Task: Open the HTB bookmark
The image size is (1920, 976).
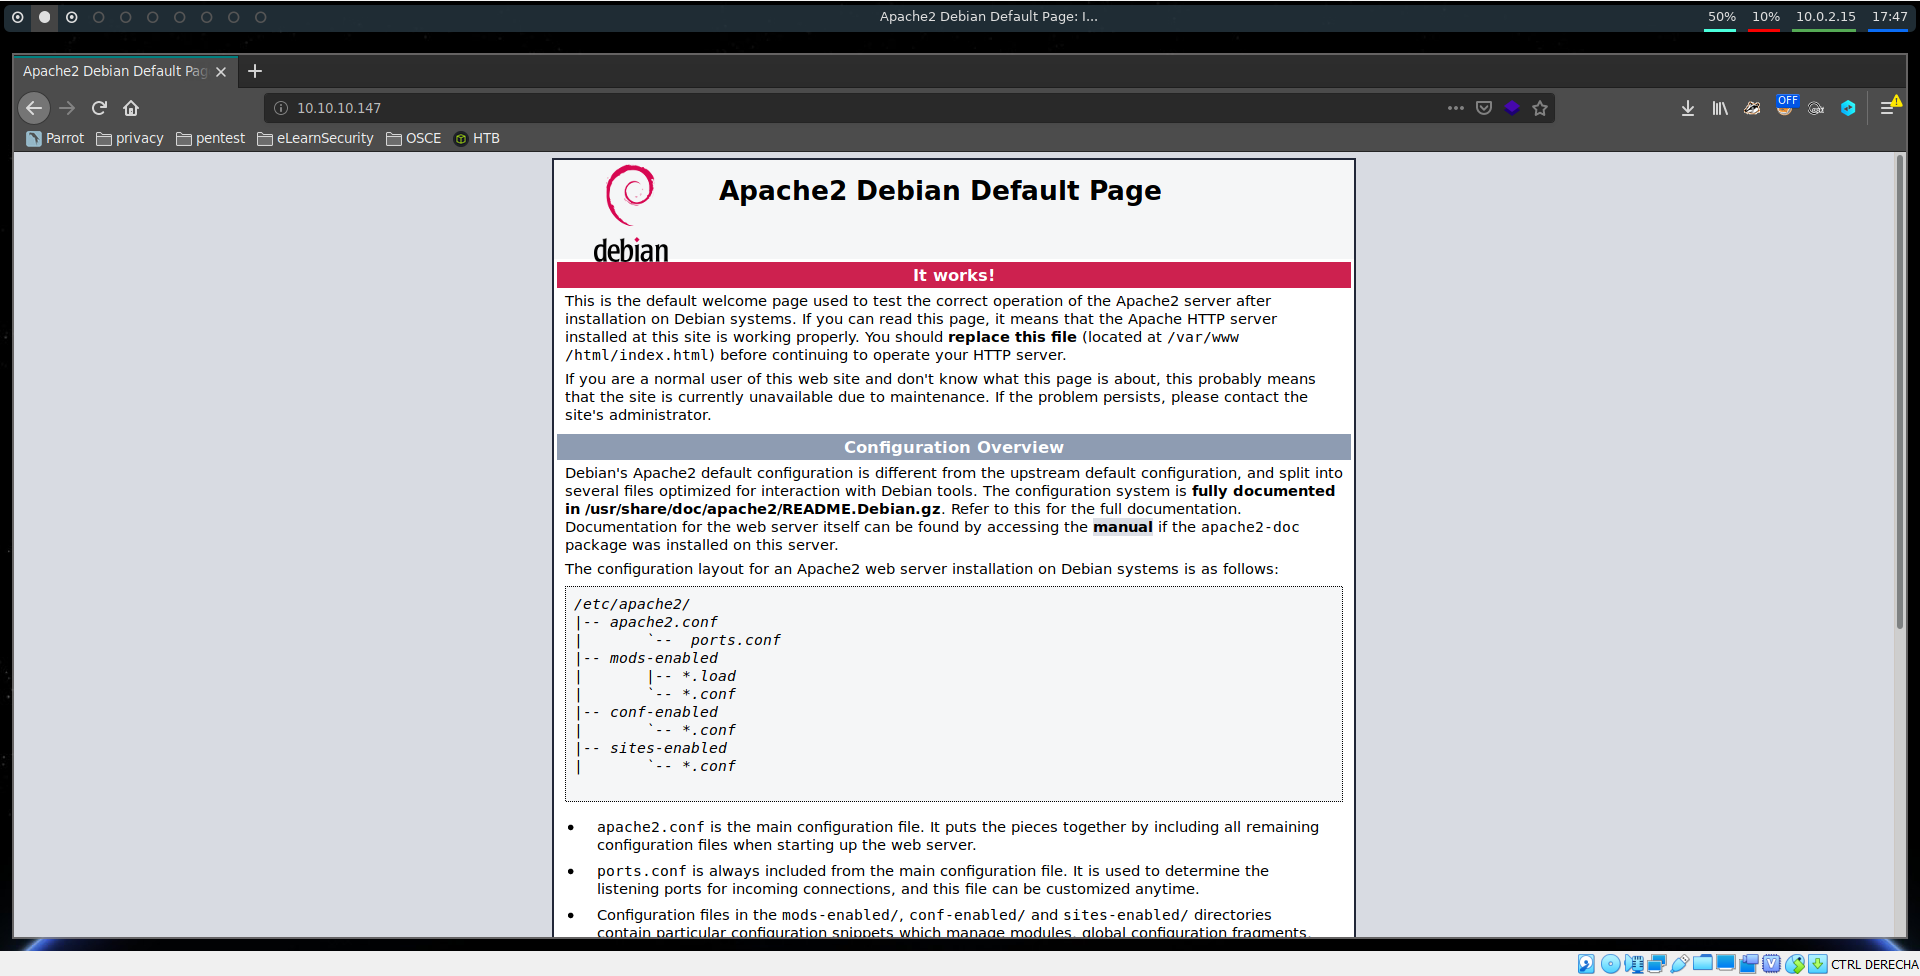Action: point(476,138)
